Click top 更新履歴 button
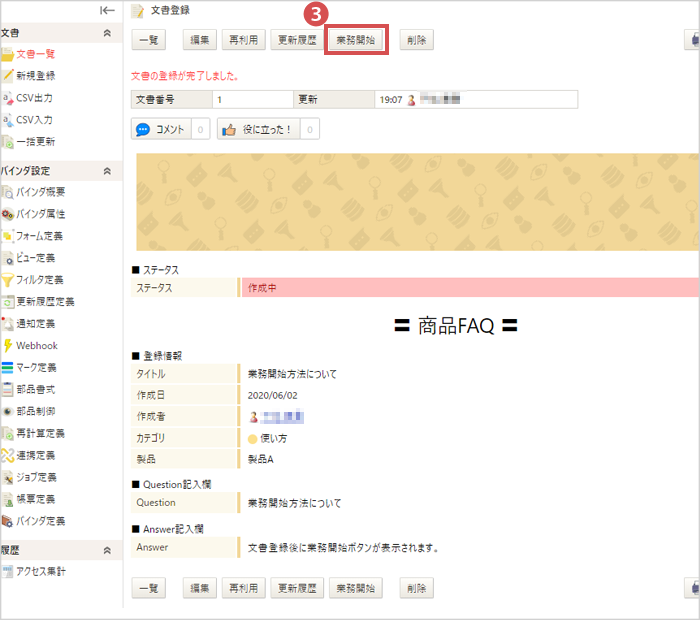Viewport: 700px width, 620px height. [297, 40]
